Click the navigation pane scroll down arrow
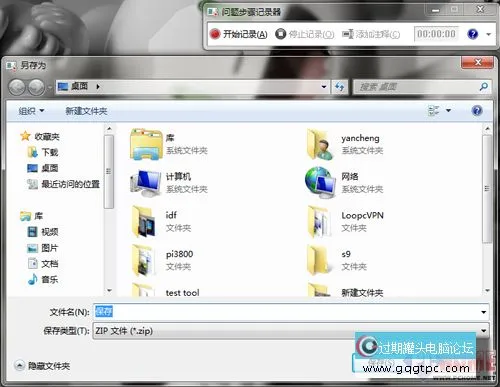The width and height of the screenshot is (500, 387). click(x=109, y=291)
